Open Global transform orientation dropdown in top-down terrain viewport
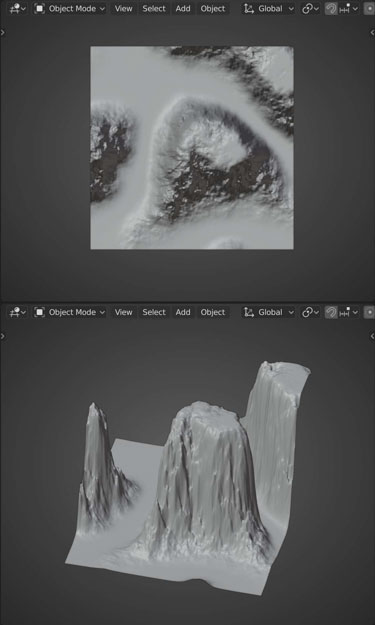This screenshot has width=375, height=625. [x=269, y=8]
